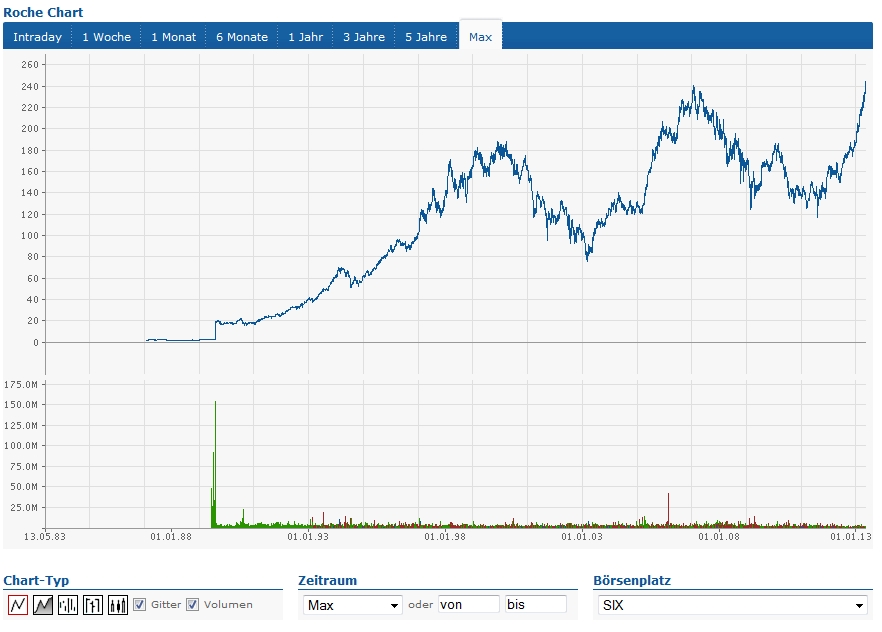Click the Chart-Typ section heading

[x=36, y=580]
